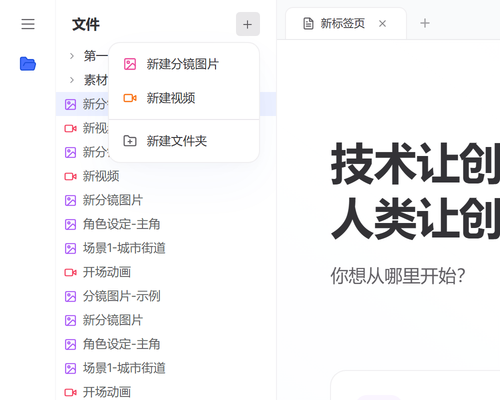The height and width of the screenshot is (400, 500).
Task: Open 新分镜图片 directly below 分镜图片-示例
Action: pyautogui.click(x=166, y=320)
